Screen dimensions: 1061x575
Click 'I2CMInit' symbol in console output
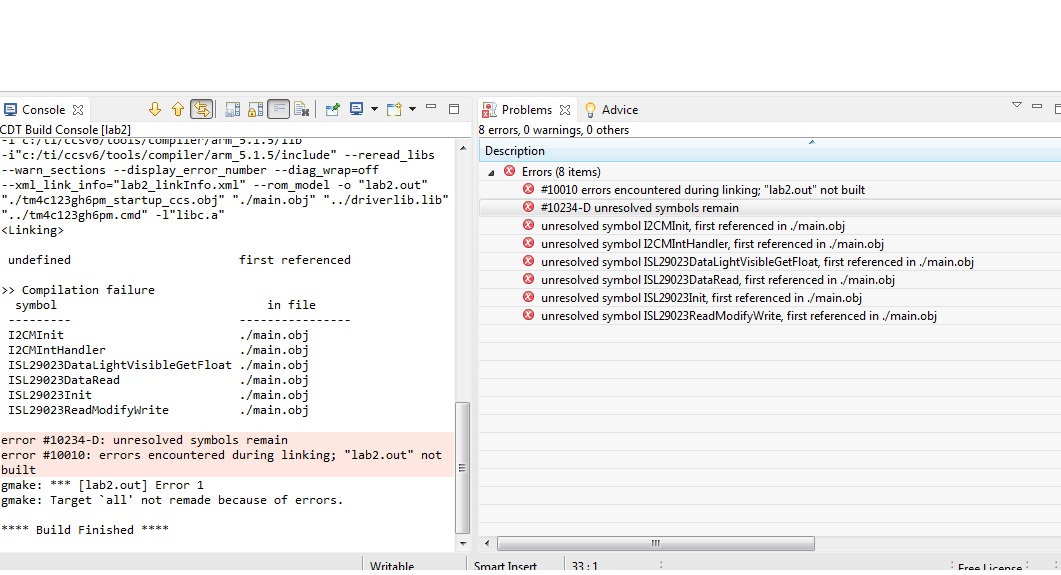click(36, 335)
